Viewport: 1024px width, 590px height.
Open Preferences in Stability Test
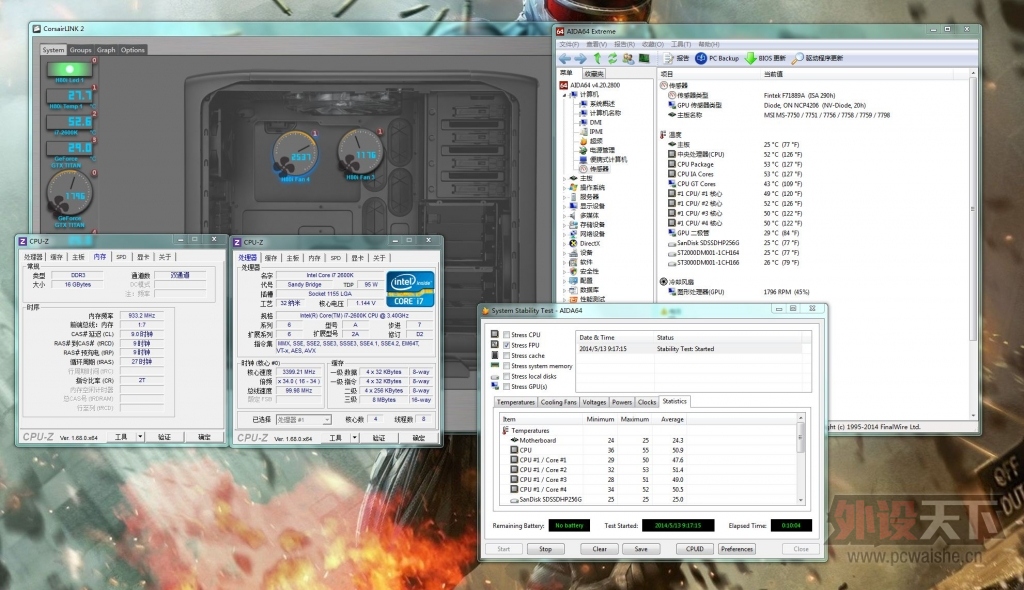coord(737,549)
